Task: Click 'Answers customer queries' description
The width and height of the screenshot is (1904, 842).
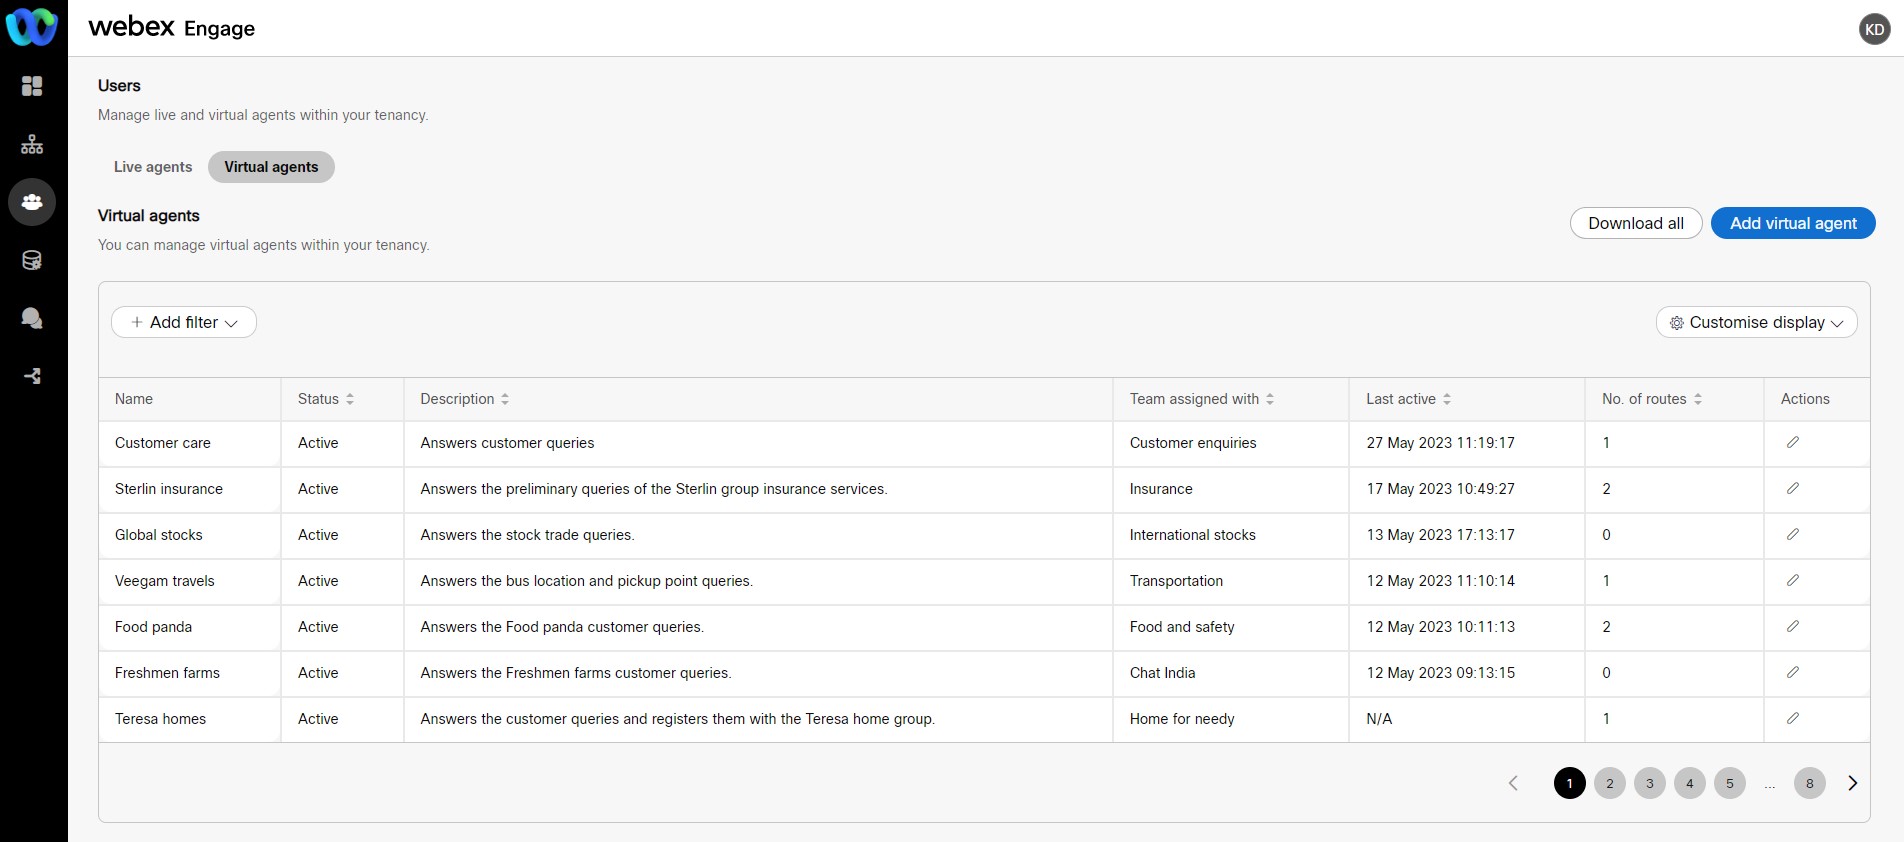Action: click(507, 443)
